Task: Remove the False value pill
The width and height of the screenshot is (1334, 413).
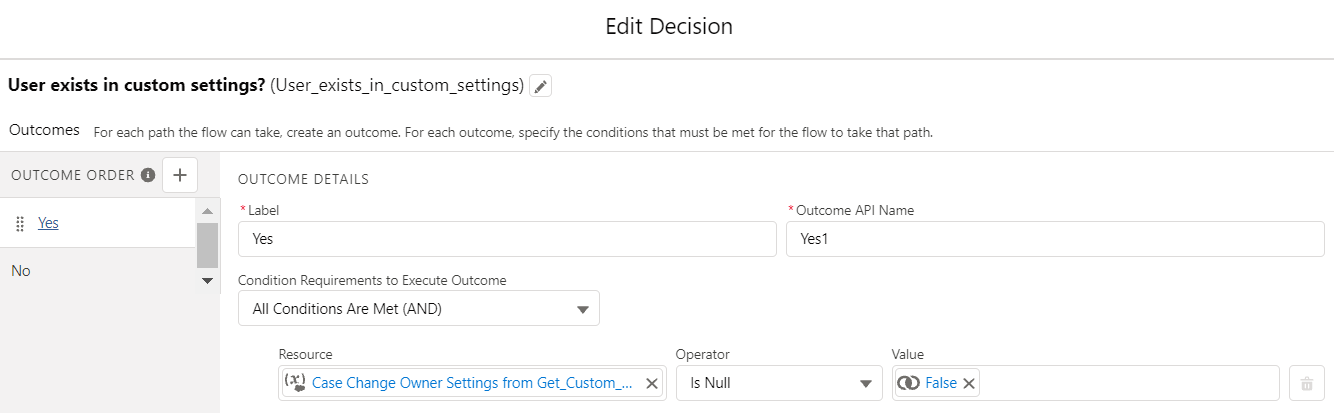Action: [x=969, y=383]
